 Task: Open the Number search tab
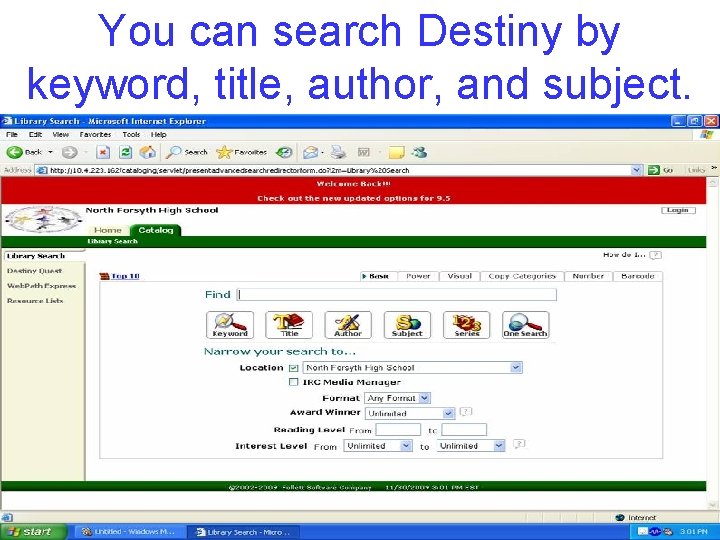point(588,276)
